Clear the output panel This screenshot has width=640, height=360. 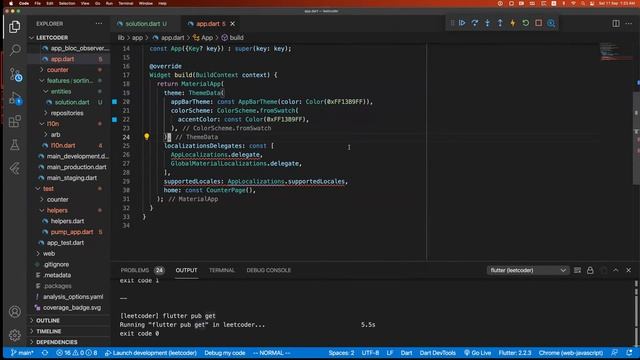(x=577, y=270)
